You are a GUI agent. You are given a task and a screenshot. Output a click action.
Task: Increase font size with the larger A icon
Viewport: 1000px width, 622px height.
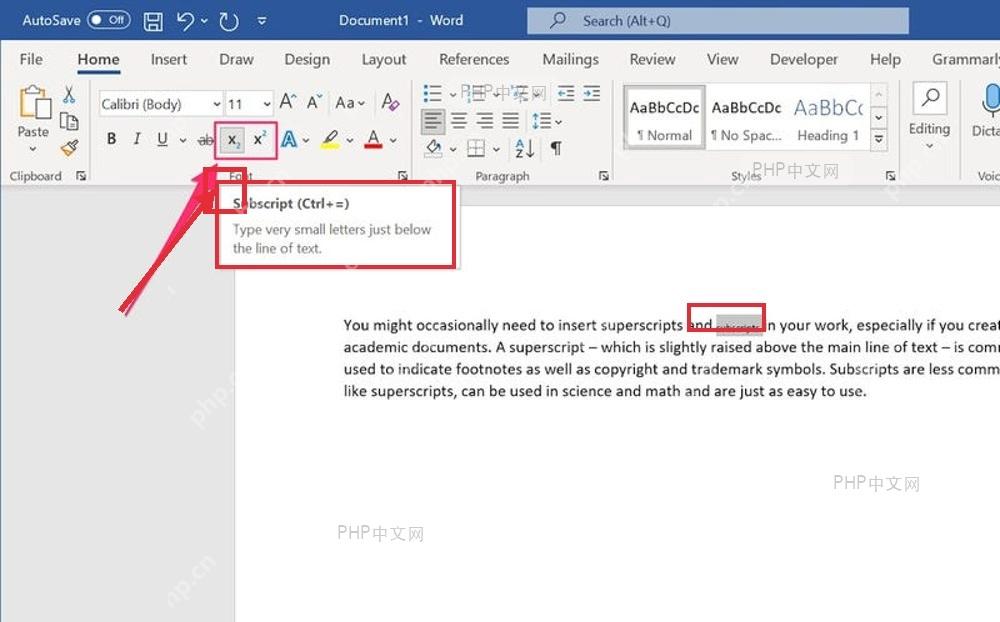pos(288,101)
